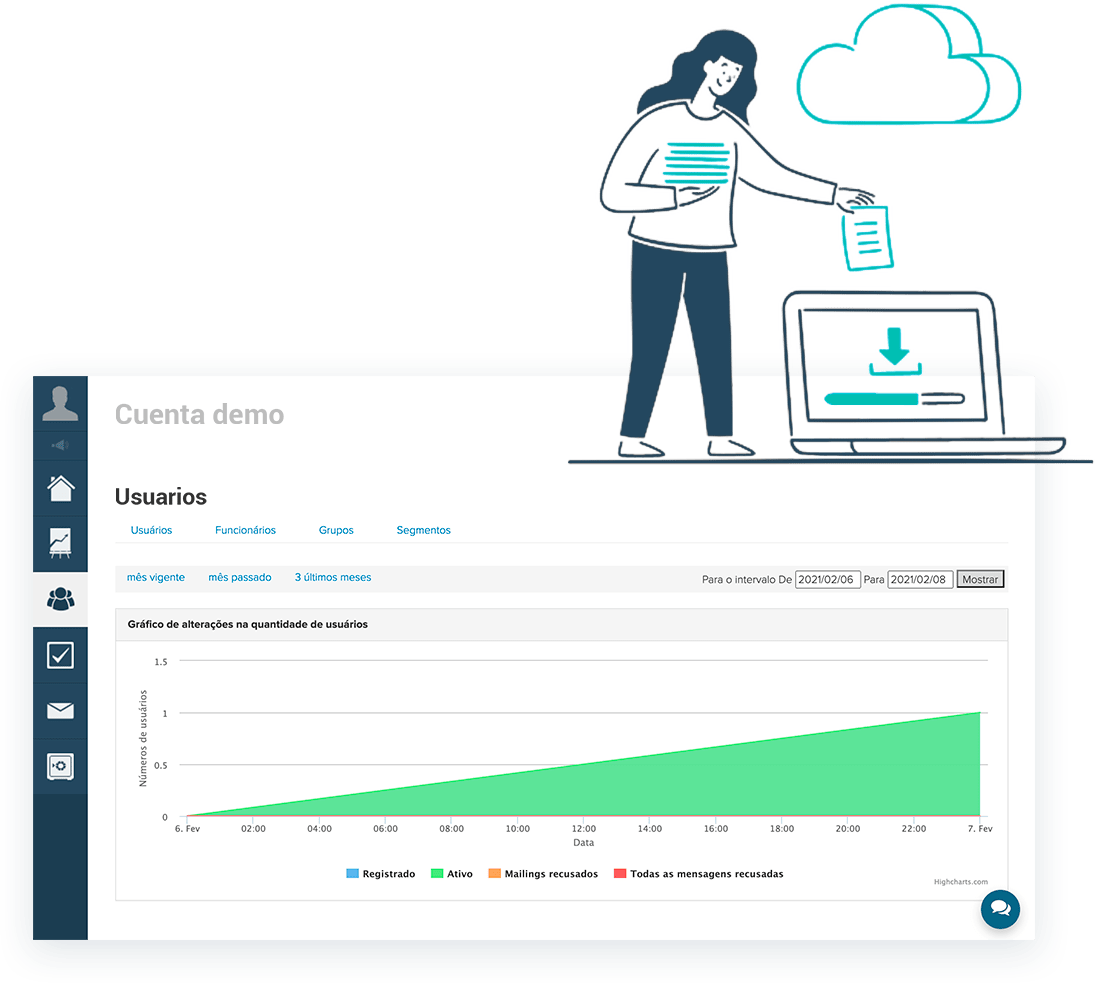Click the Highcharts.com credit link
1095x983 pixels.
click(961, 882)
